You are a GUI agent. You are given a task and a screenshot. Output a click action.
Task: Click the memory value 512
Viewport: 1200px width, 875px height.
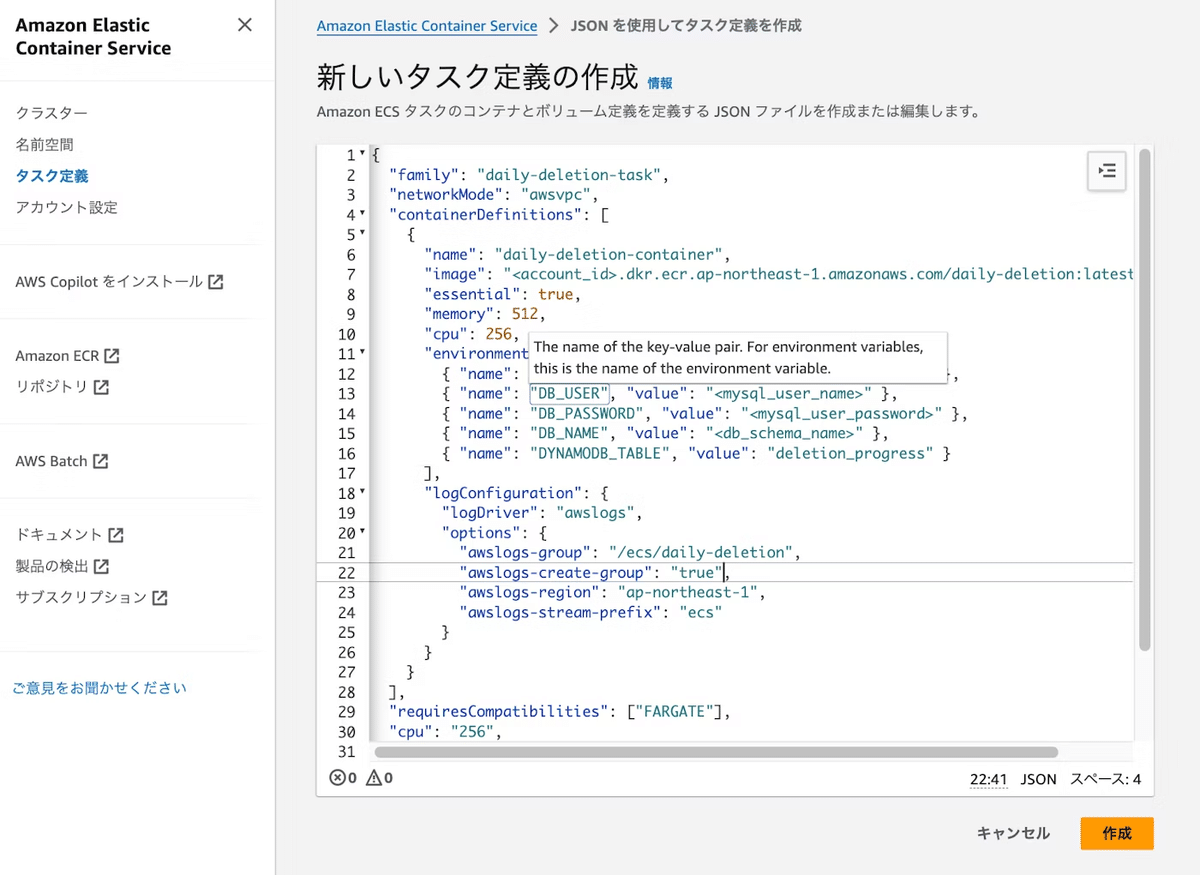tap(525, 314)
